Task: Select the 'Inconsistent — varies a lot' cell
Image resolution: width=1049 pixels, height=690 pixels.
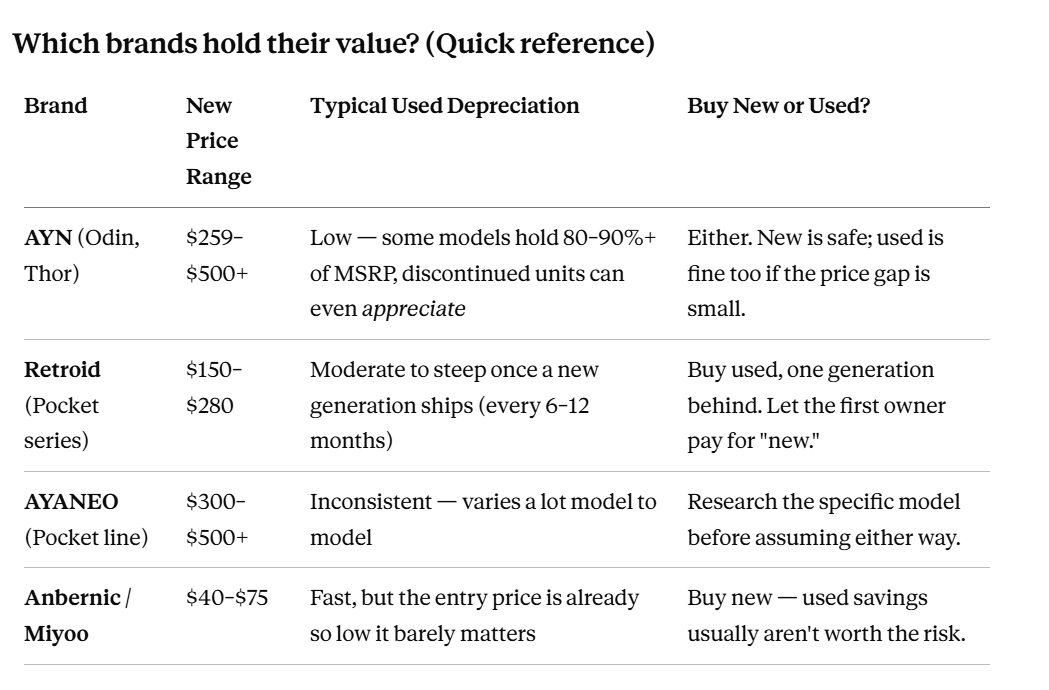Action: pyautogui.click(x=483, y=519)
